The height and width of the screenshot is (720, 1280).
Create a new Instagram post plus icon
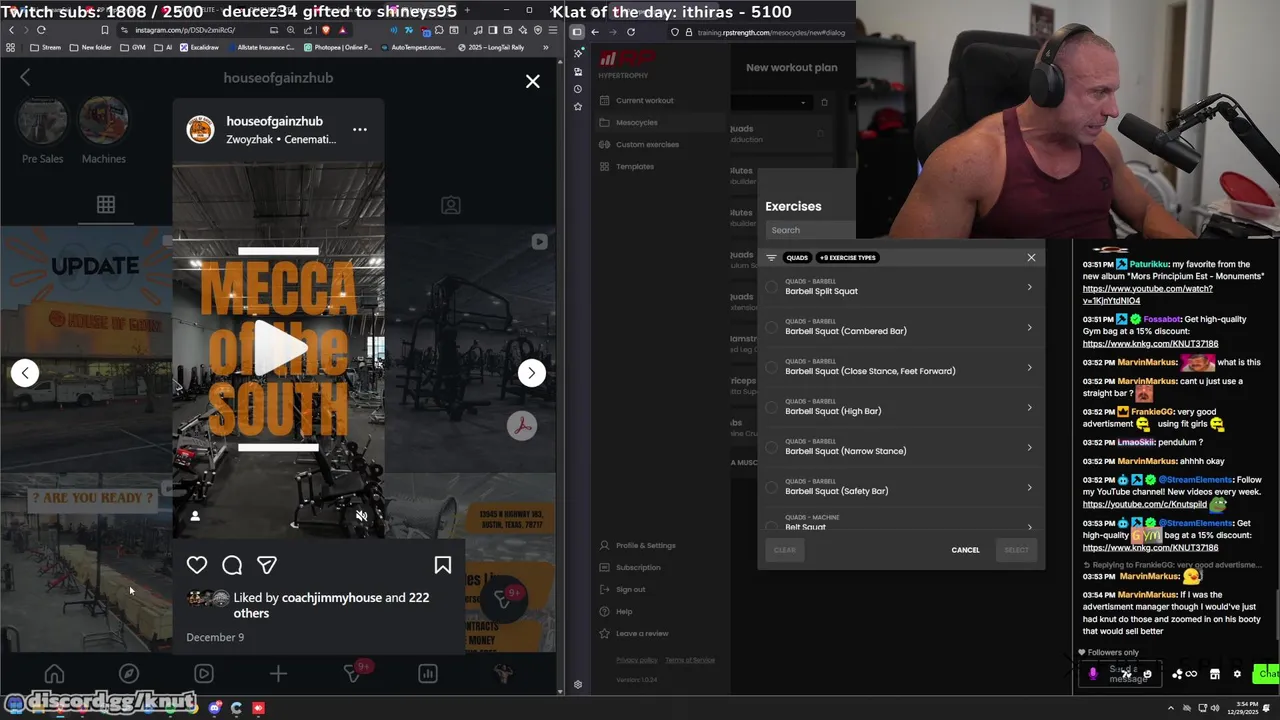[278, 674]
